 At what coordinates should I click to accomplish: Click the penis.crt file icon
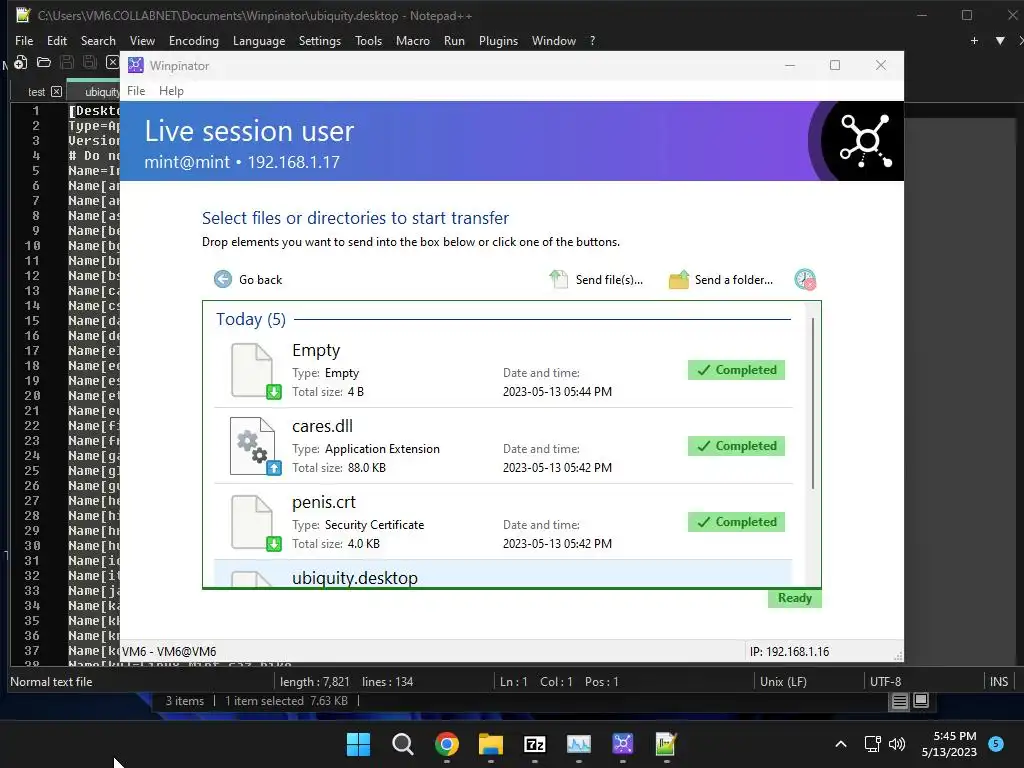[256, 523]
